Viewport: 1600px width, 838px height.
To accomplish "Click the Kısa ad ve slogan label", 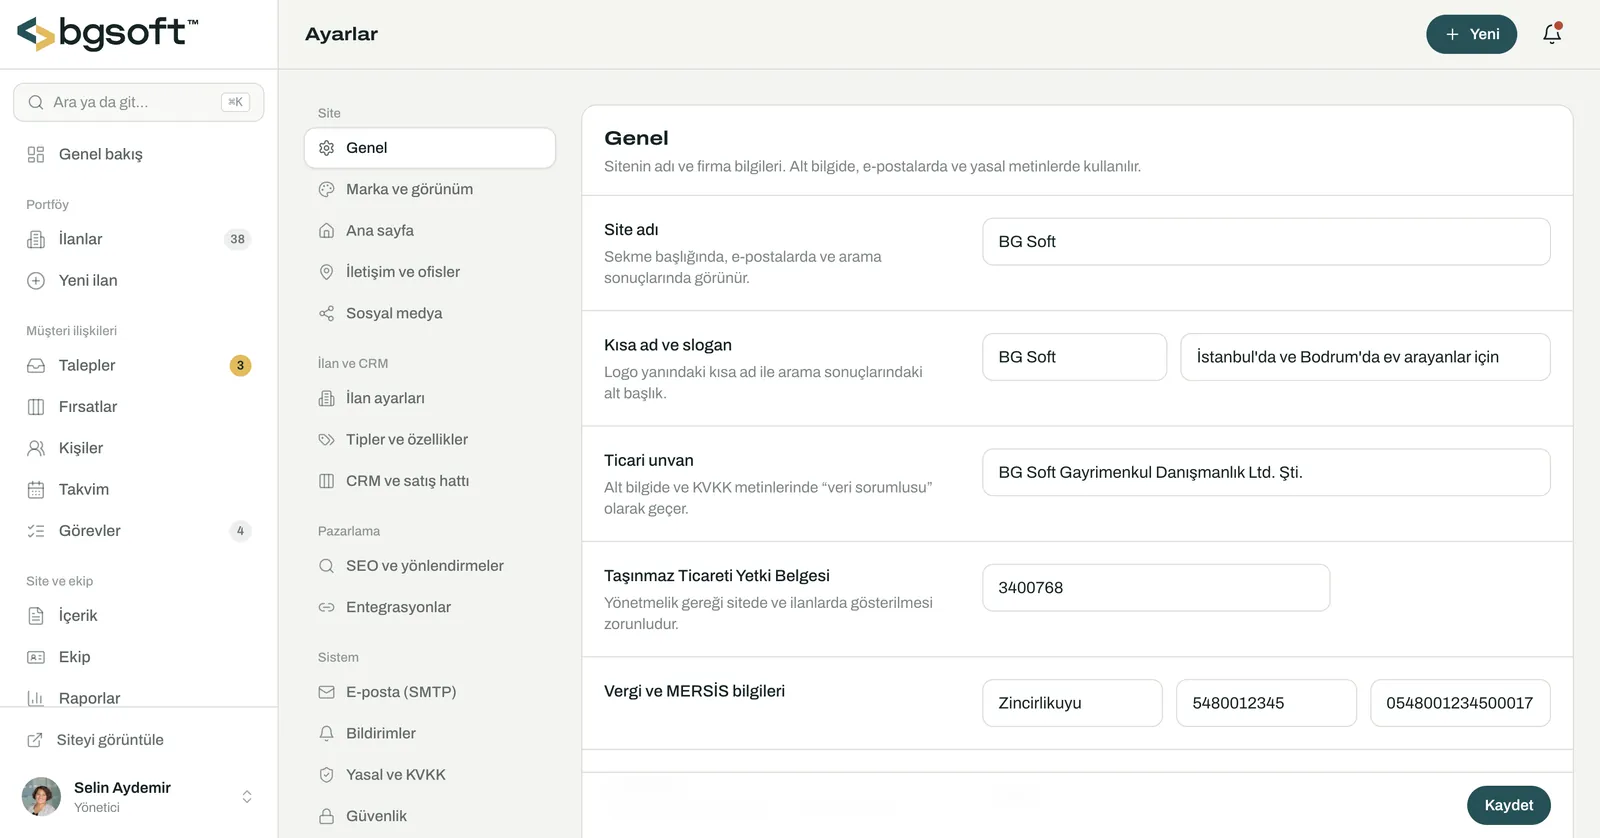I will point(668,345).
